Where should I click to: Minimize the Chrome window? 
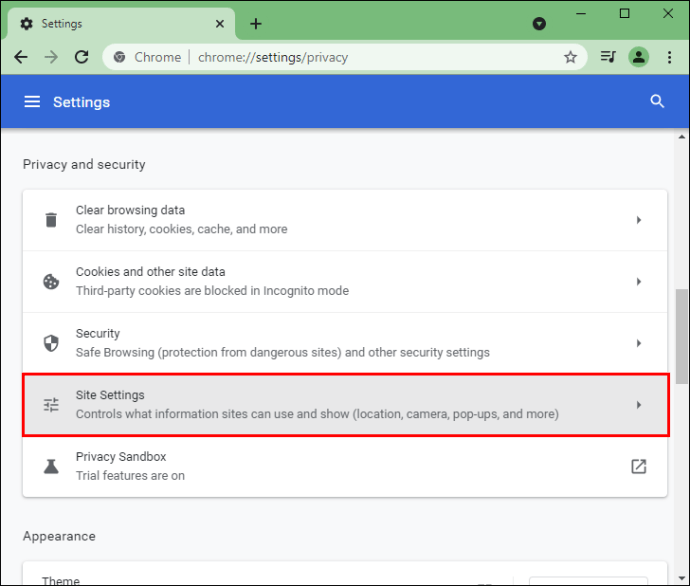pos(581,14)
